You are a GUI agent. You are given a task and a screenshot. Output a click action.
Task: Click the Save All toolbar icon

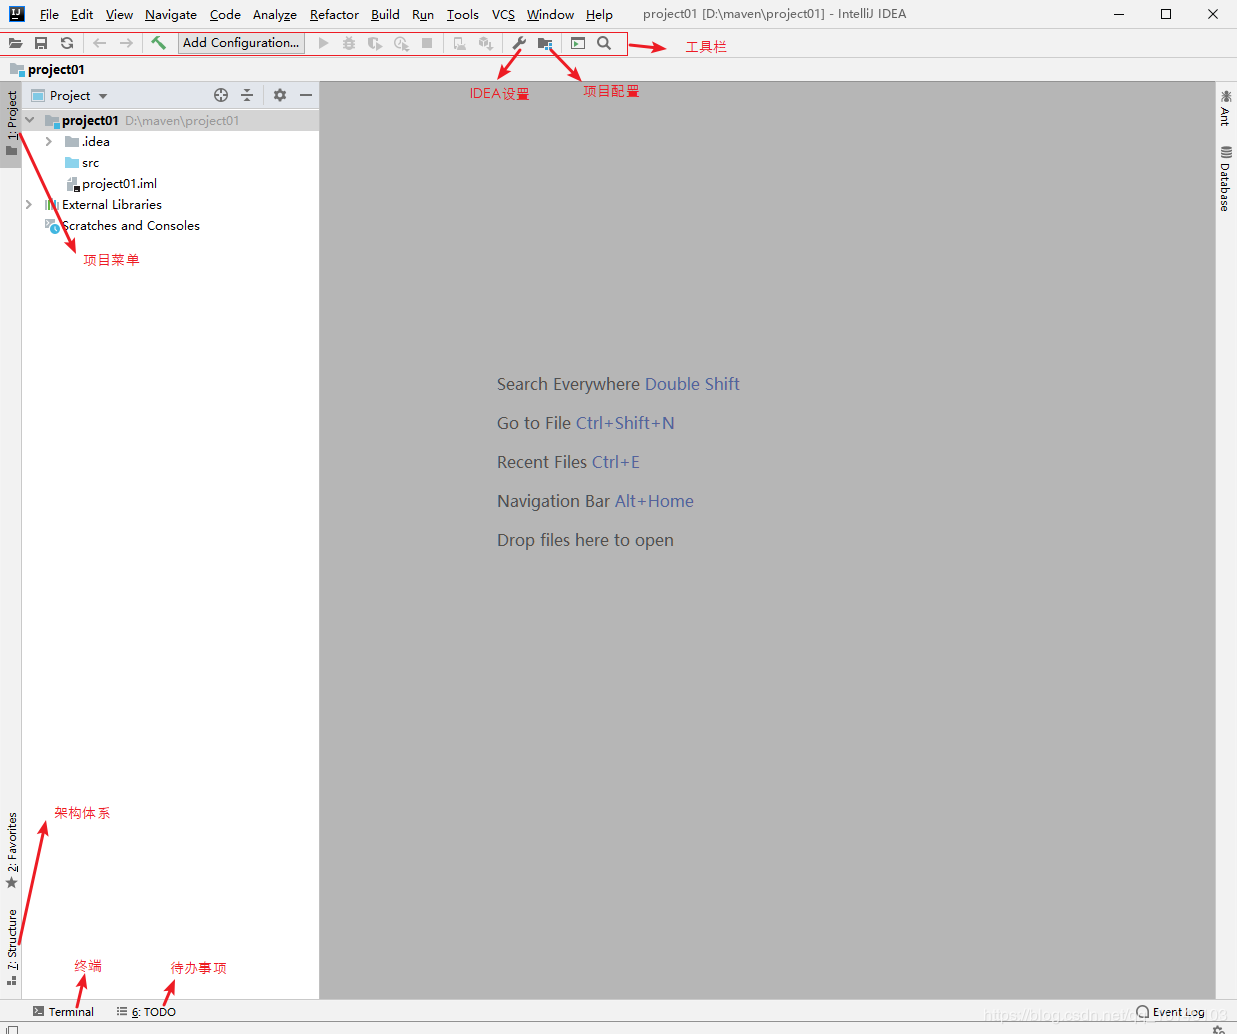[41, 43]
